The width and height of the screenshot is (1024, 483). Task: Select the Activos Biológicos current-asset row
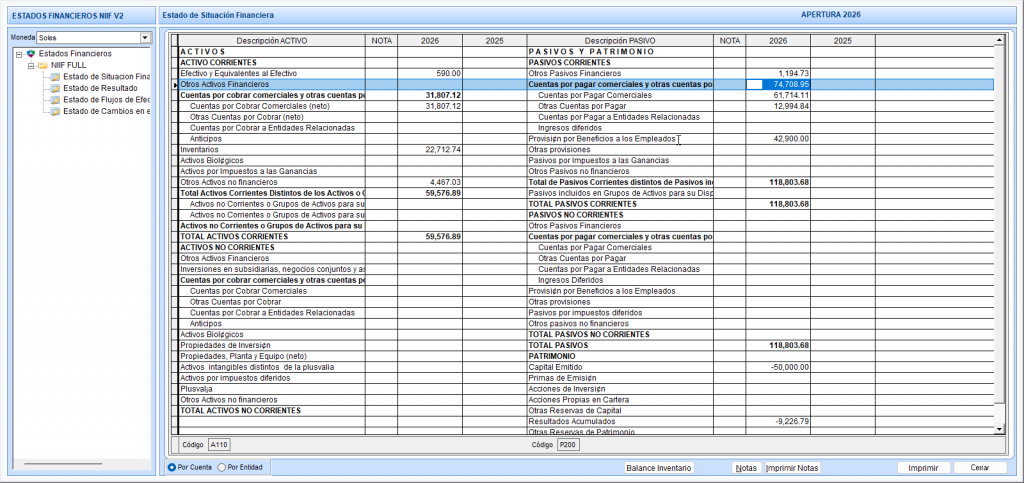pyautogui.click(x=272, y=161)
